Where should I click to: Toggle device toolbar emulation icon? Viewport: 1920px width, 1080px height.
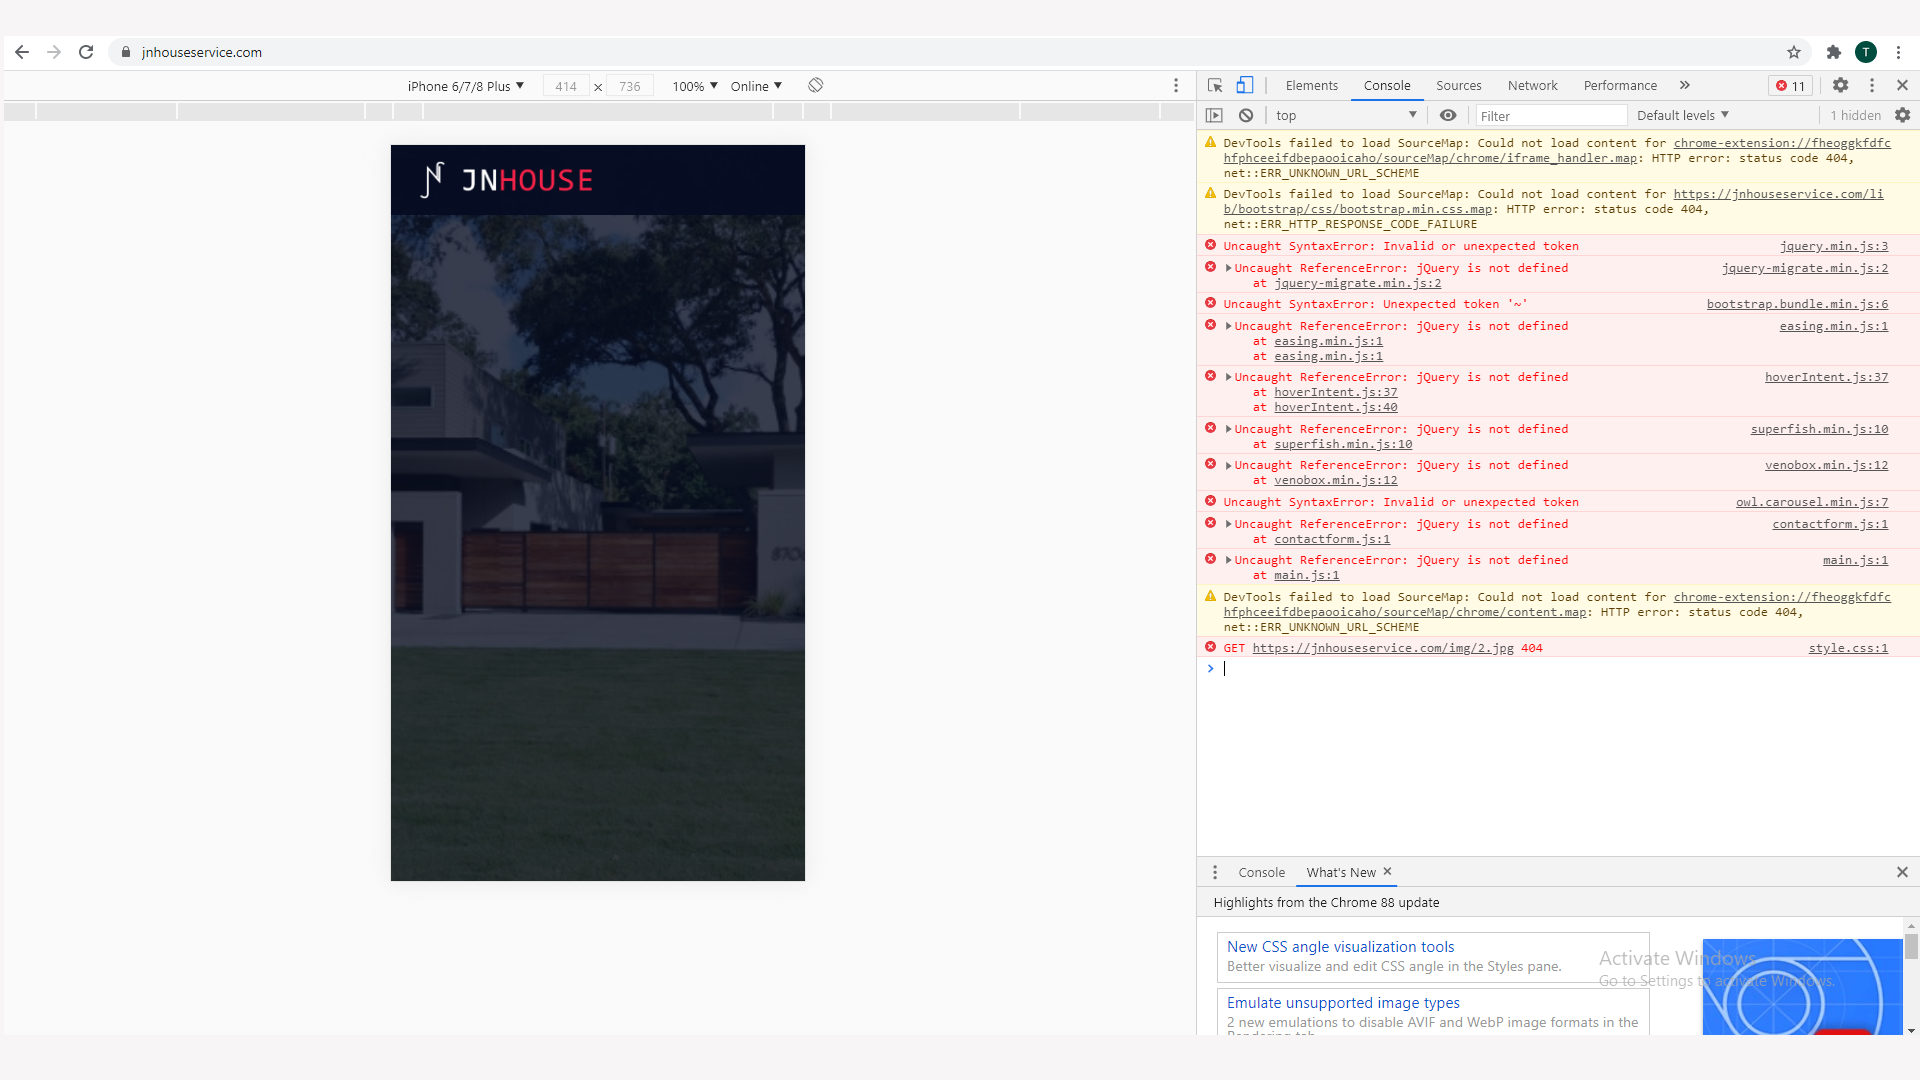point(1245,84)
